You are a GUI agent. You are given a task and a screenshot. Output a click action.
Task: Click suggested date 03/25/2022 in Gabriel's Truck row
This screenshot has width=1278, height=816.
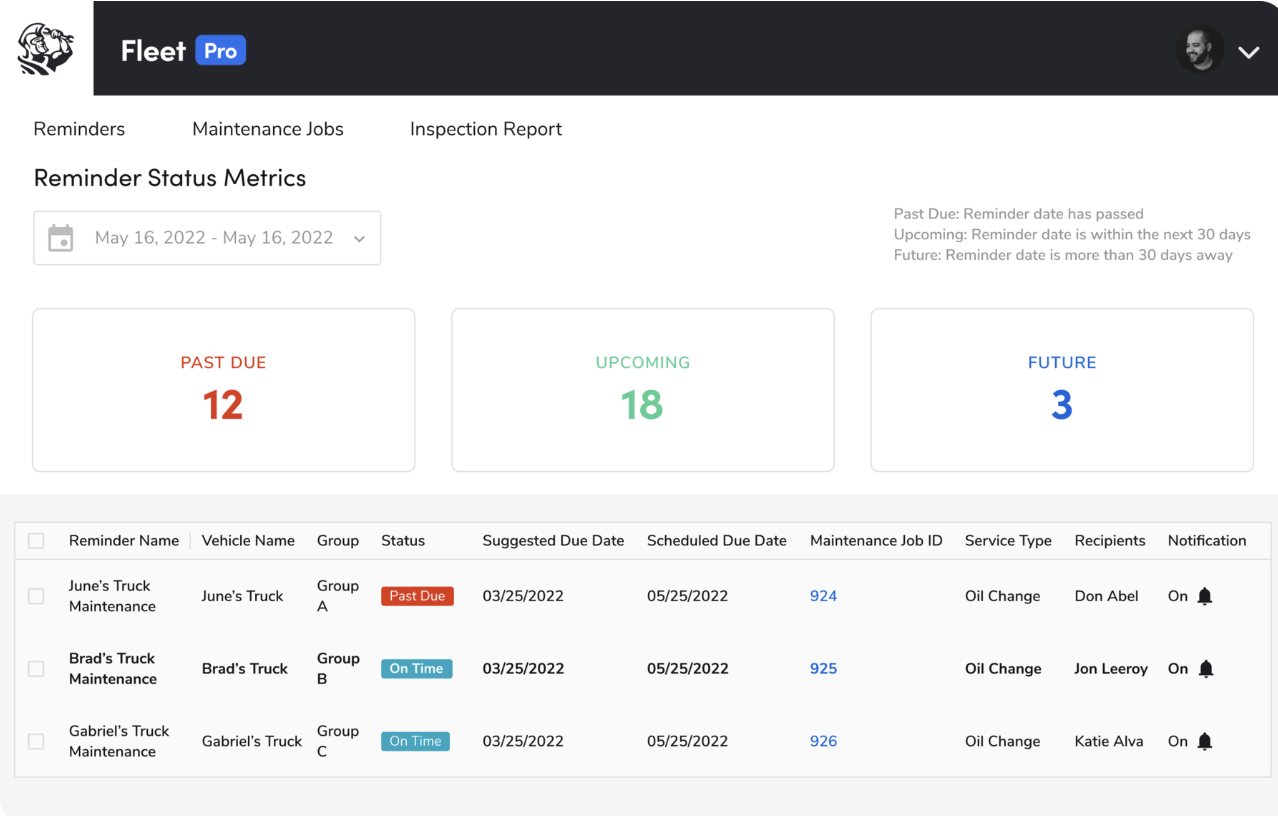(x=523, y=741)
